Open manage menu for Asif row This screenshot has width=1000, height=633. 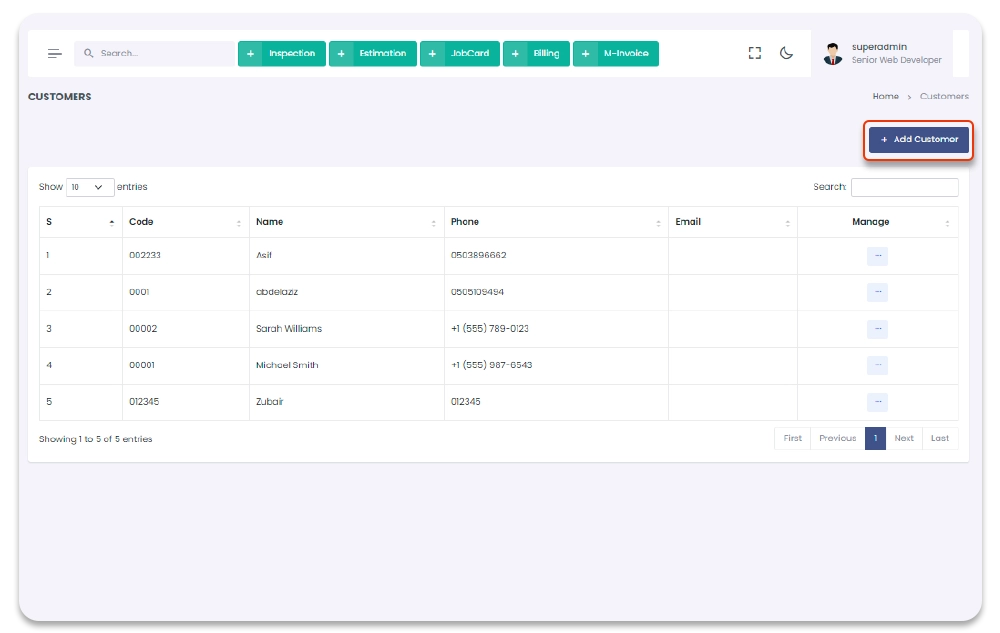pyautogui.click(x=877, y=256)
